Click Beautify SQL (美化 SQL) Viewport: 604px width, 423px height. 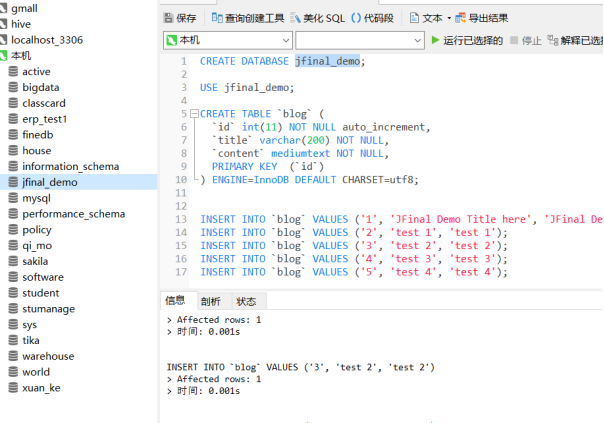(x=317, y=18)
